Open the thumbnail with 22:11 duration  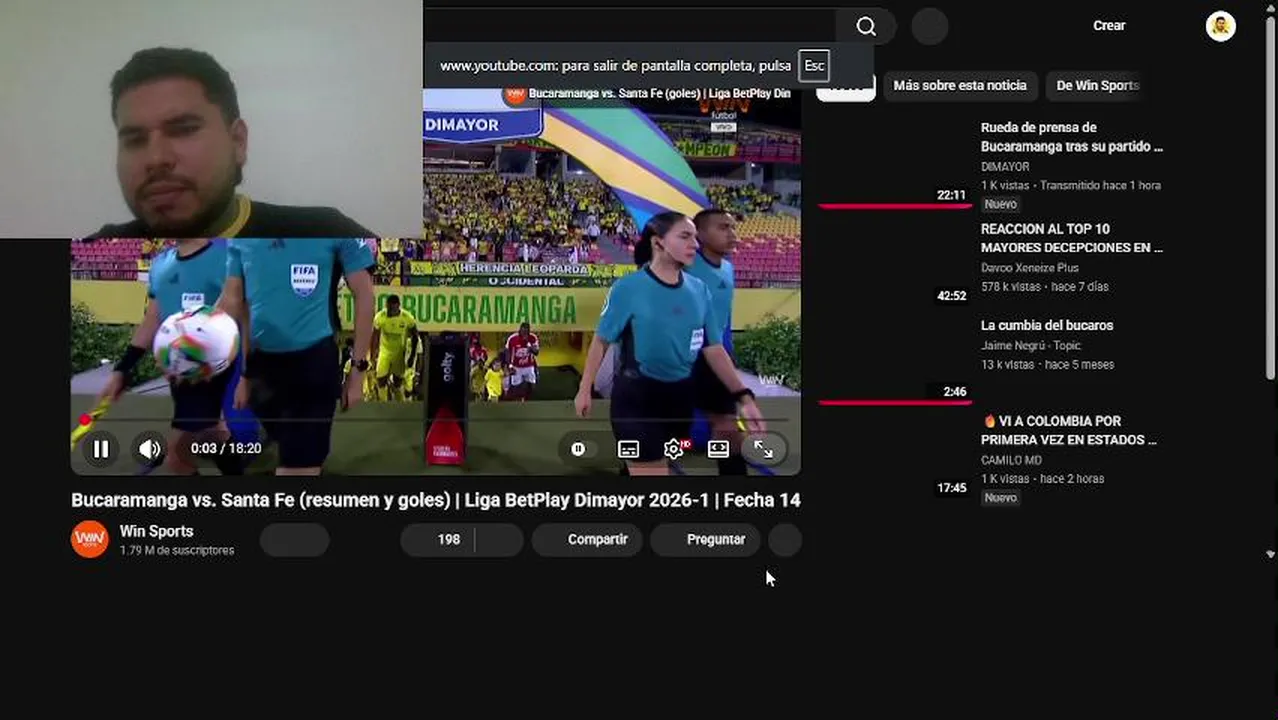point(895,163)
